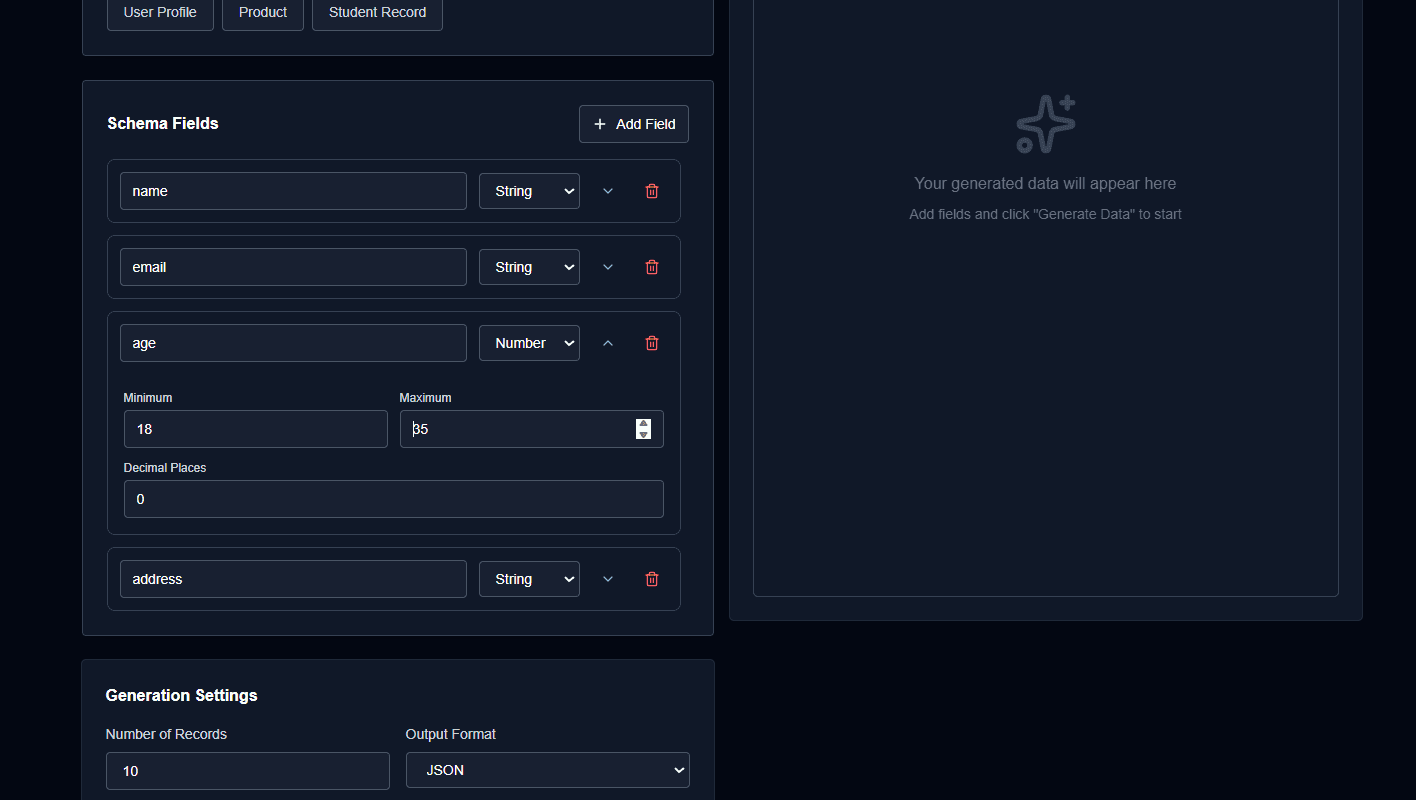Click the Schema Fields heading
The width and height of the screenshot is (1416, 800).
(163, 123)
